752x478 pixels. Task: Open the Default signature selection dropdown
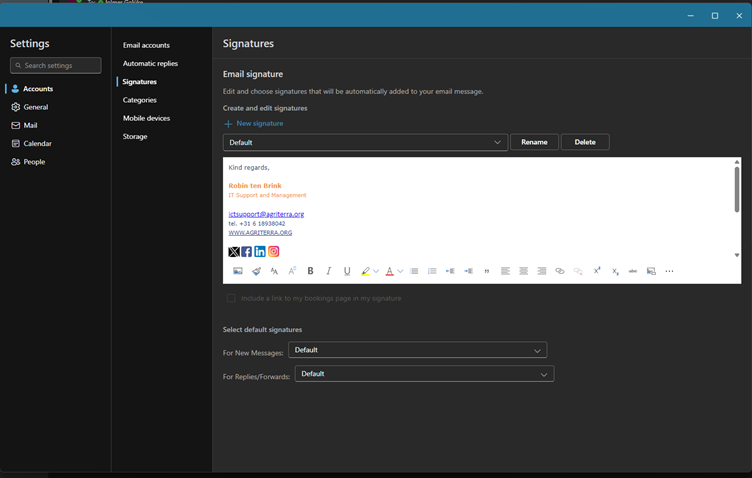tap(365, 142)
